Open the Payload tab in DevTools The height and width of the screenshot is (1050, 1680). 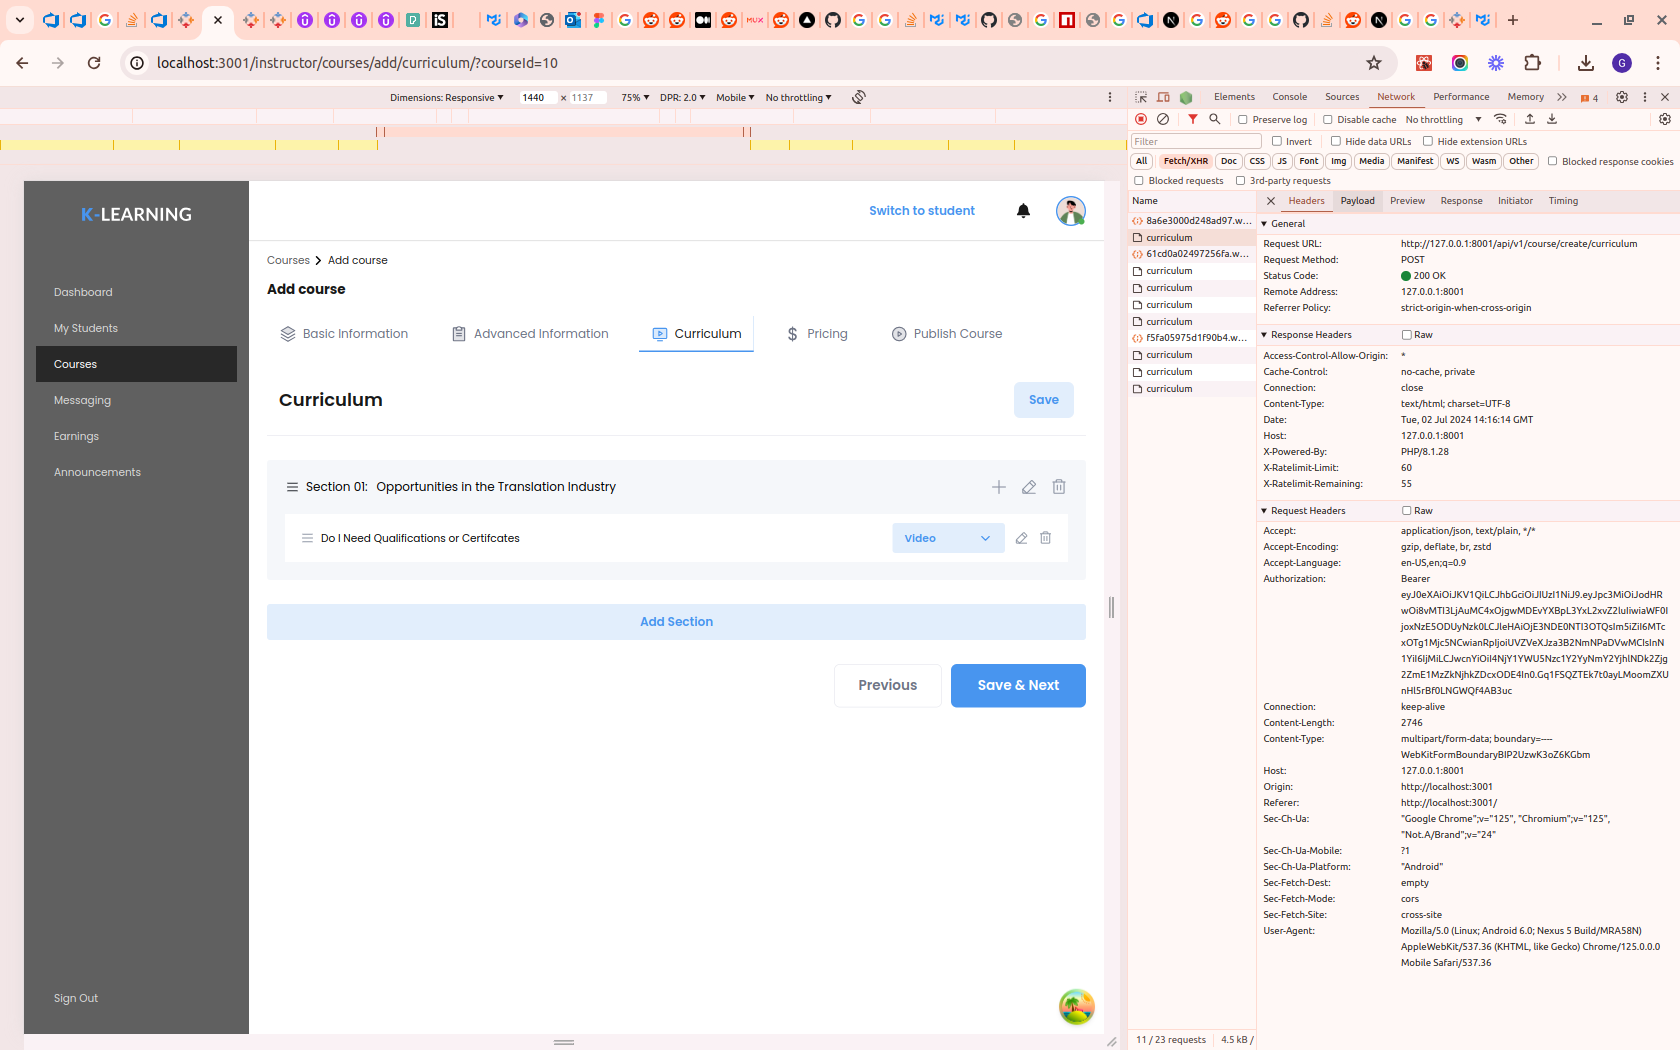point(1357,201)
